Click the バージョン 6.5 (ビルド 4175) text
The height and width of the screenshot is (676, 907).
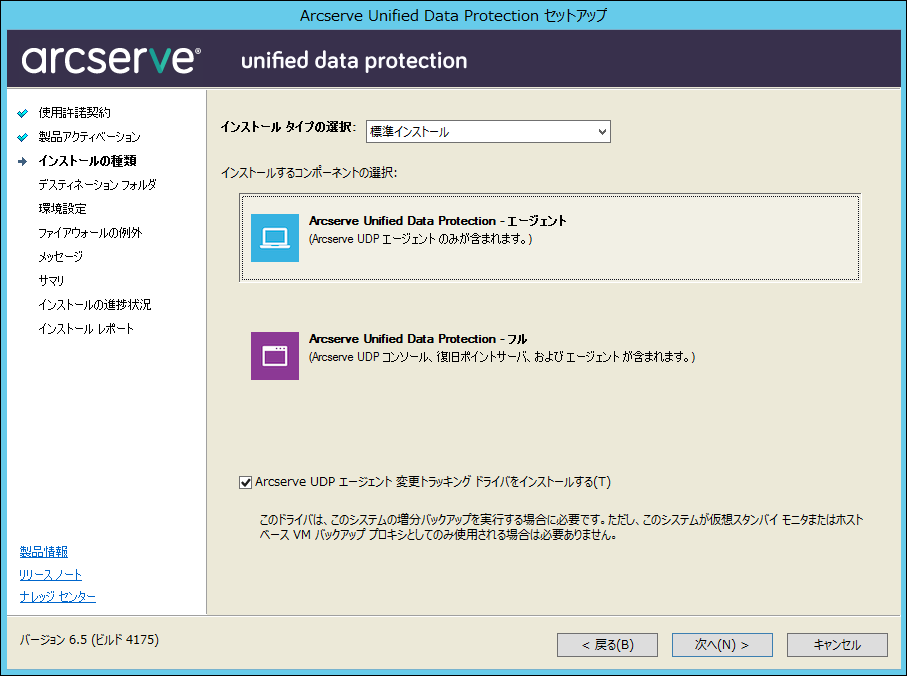pos(89,640)
